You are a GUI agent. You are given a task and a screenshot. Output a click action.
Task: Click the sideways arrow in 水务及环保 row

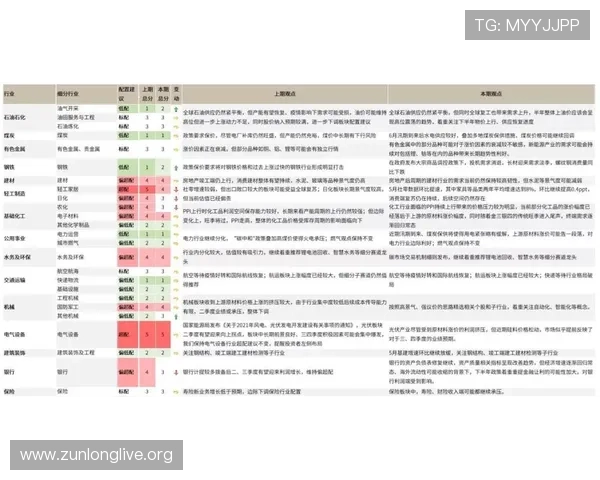pos(176,258)
